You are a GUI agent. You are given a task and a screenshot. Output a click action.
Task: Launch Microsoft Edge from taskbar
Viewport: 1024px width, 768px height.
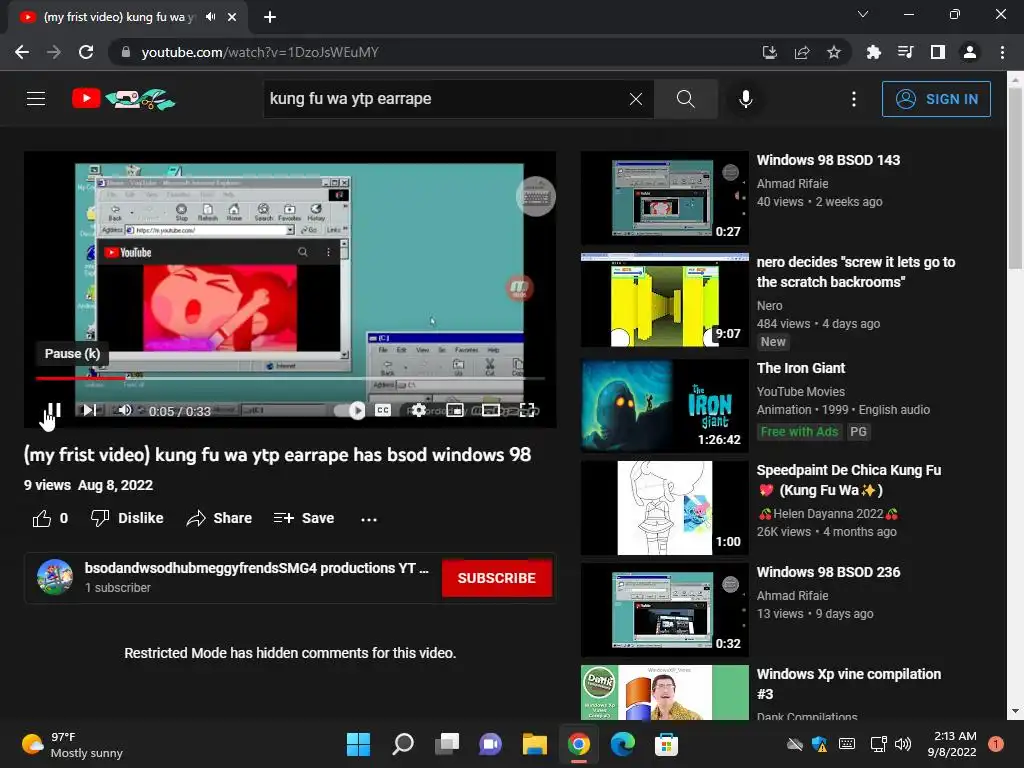point(622,744)
